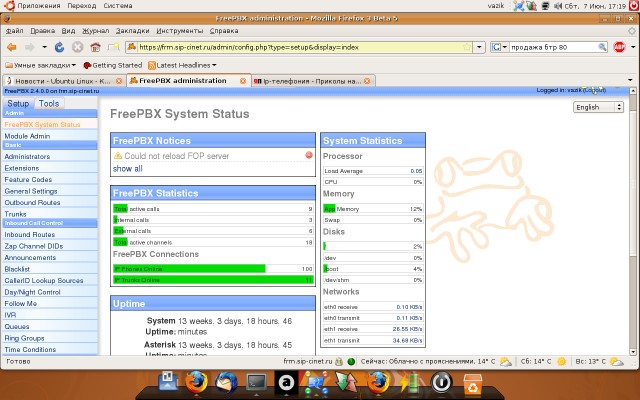Expand the Умные закладки bookmarks folder
640x400 pixels.
tap(40, 65)
